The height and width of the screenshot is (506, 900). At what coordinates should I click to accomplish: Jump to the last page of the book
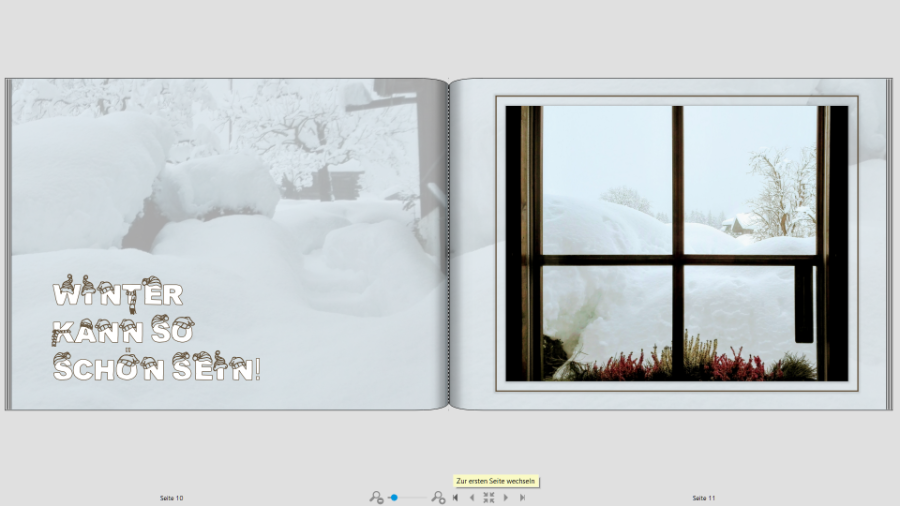(x=522, y=497)
